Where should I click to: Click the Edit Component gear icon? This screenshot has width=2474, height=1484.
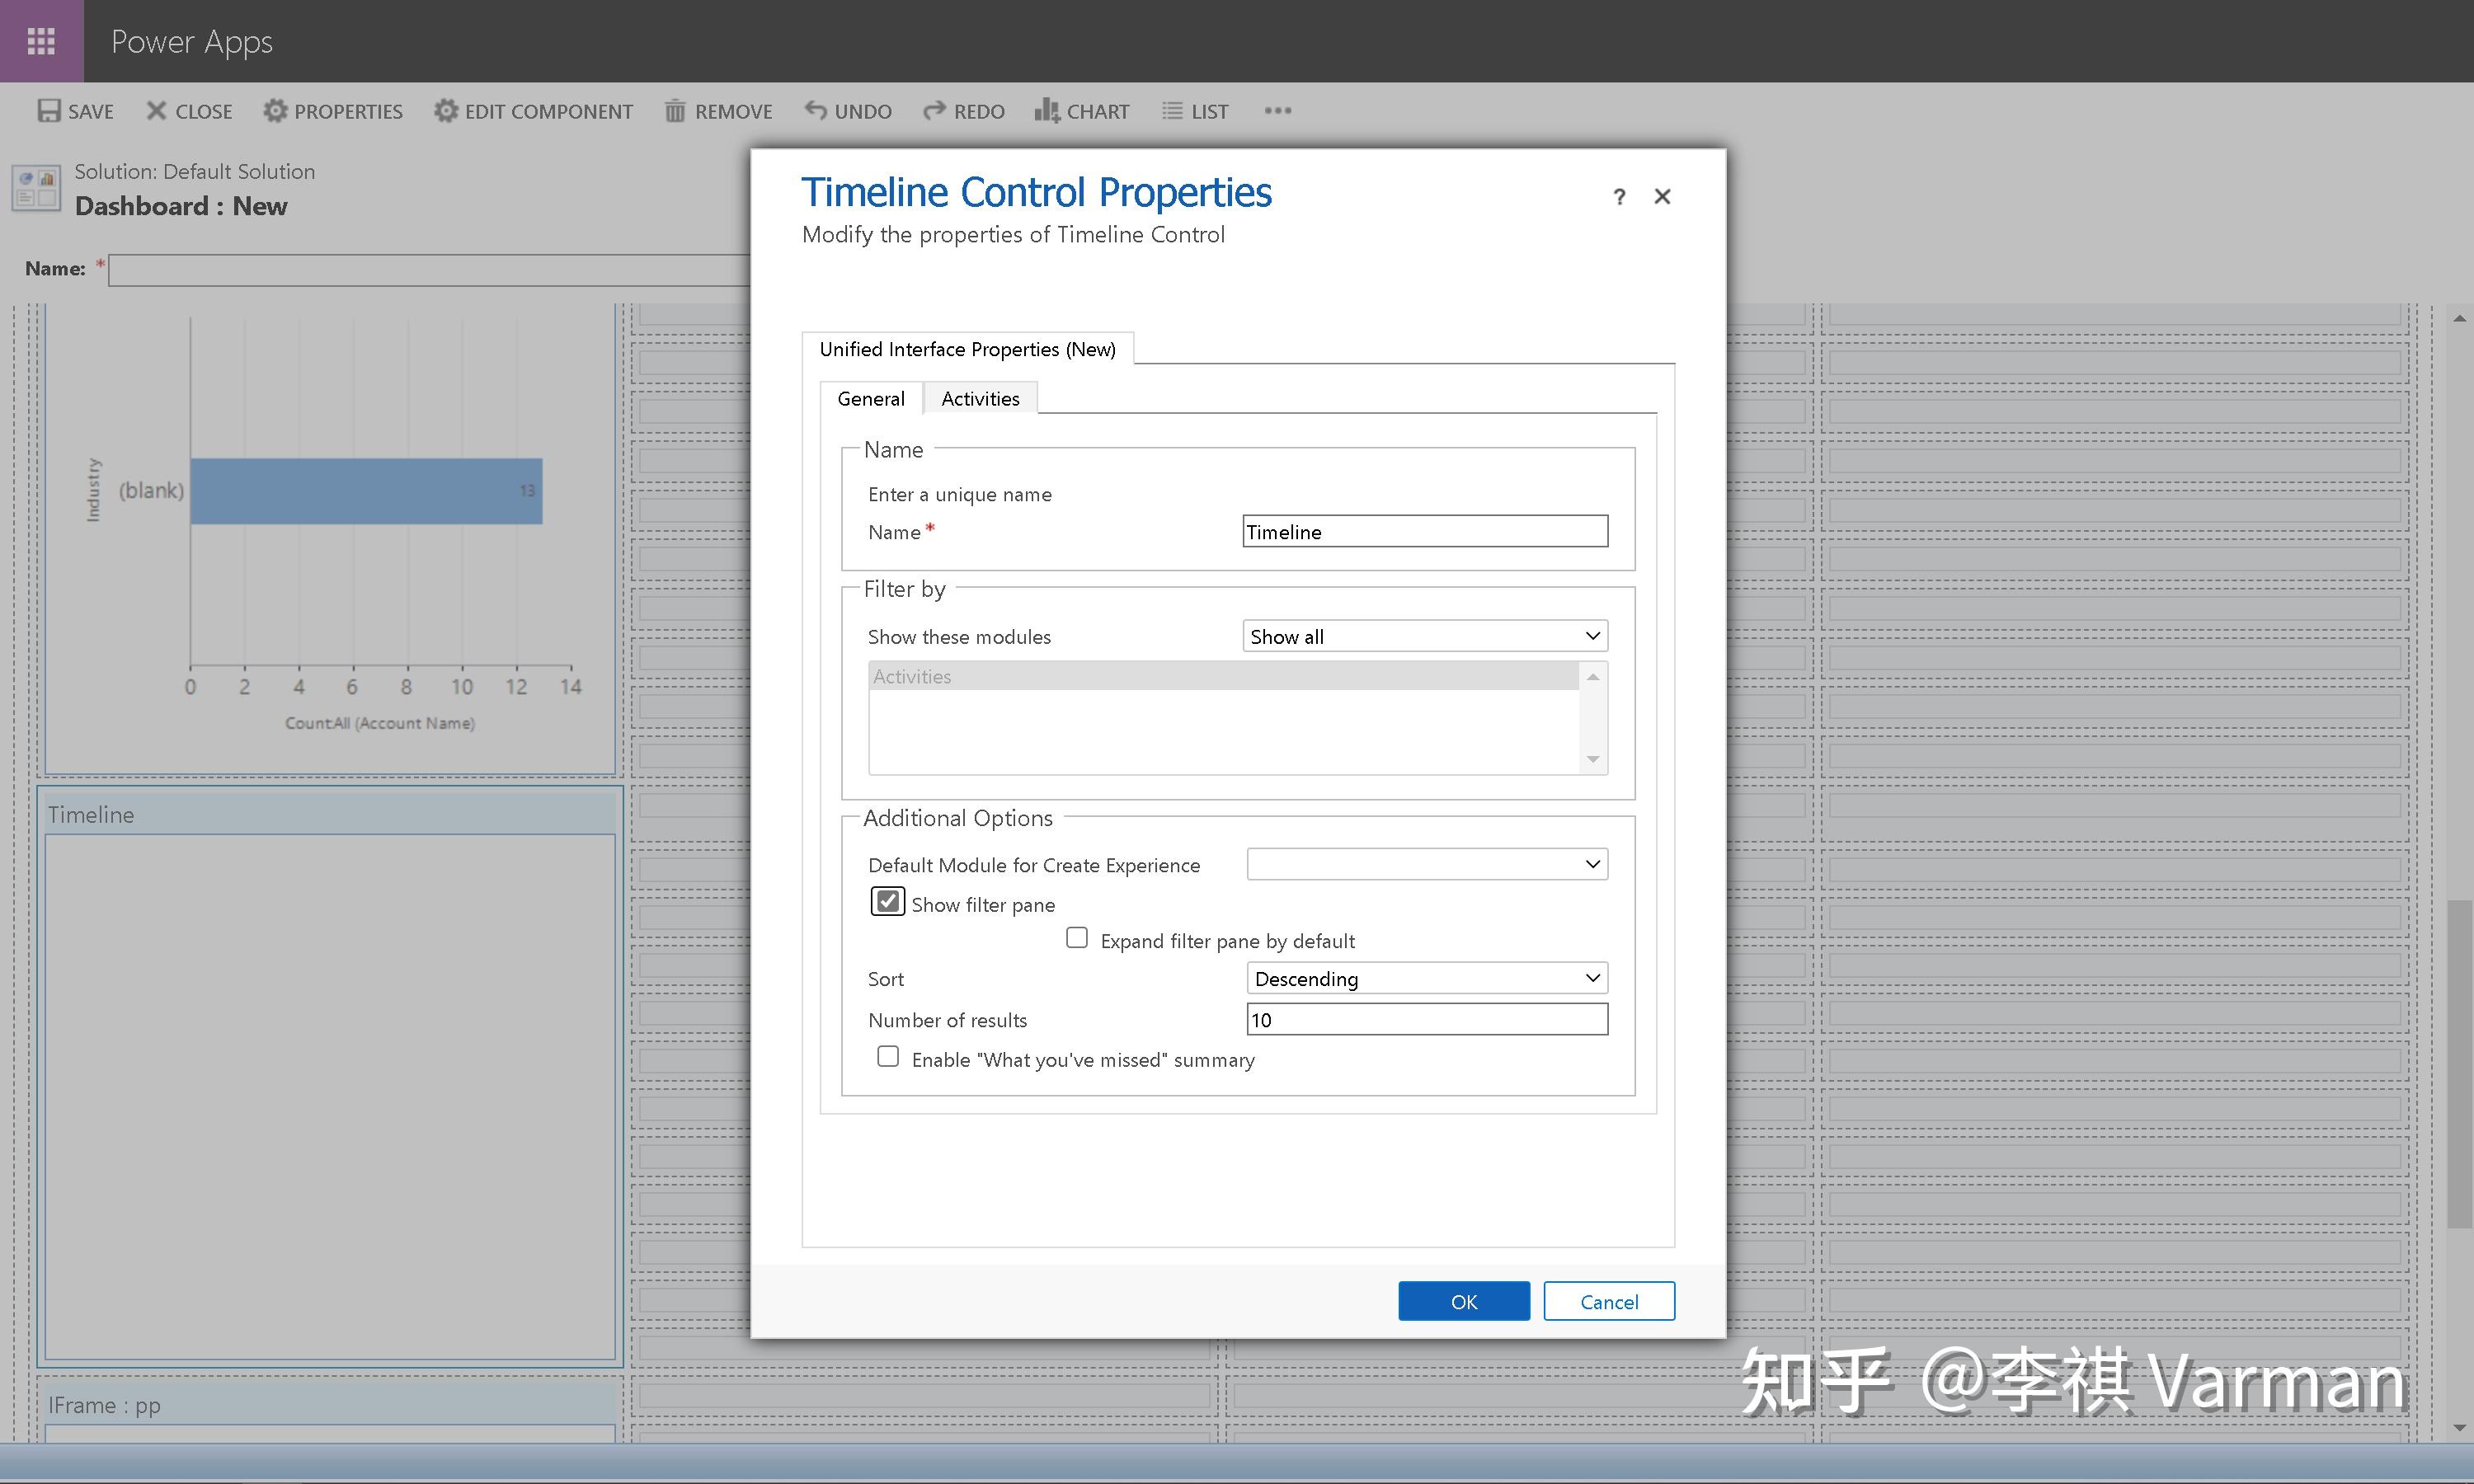[446, 111]
